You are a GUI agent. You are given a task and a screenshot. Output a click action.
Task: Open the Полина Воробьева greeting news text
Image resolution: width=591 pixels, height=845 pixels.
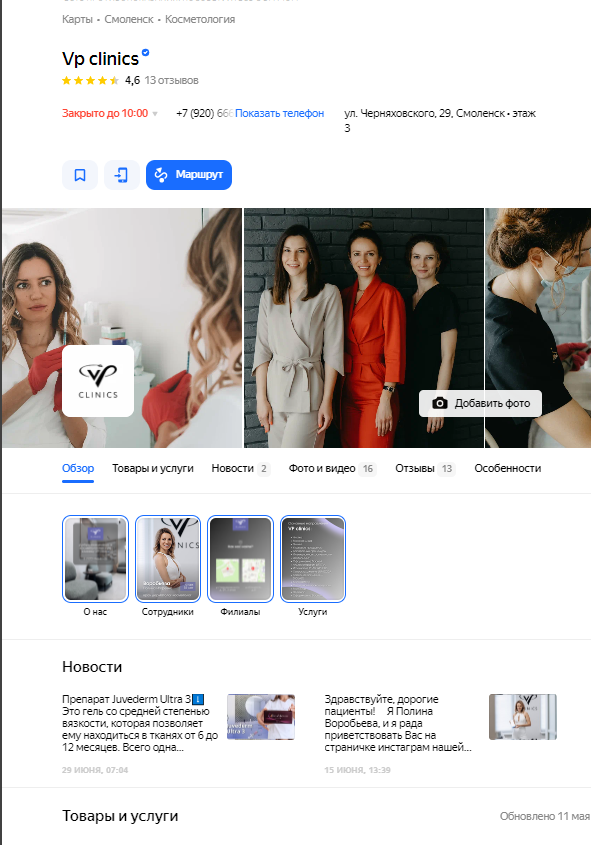tap(398, 723)
